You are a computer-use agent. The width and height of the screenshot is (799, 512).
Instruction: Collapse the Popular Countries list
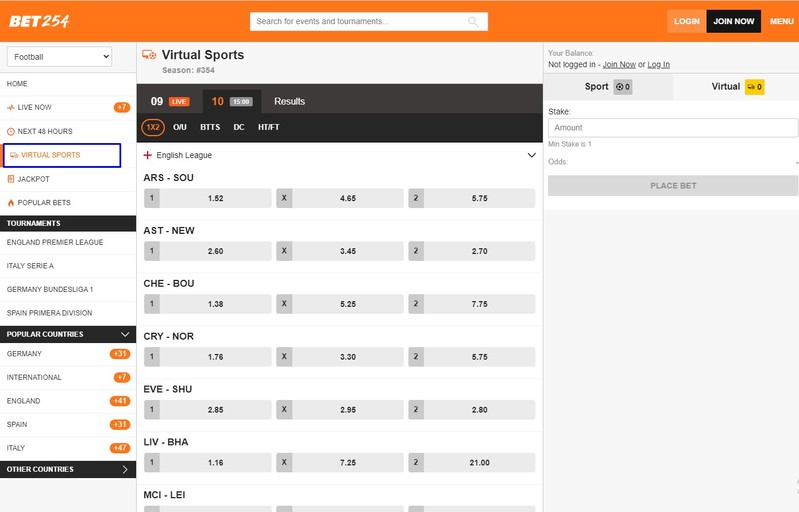point(125,334)
